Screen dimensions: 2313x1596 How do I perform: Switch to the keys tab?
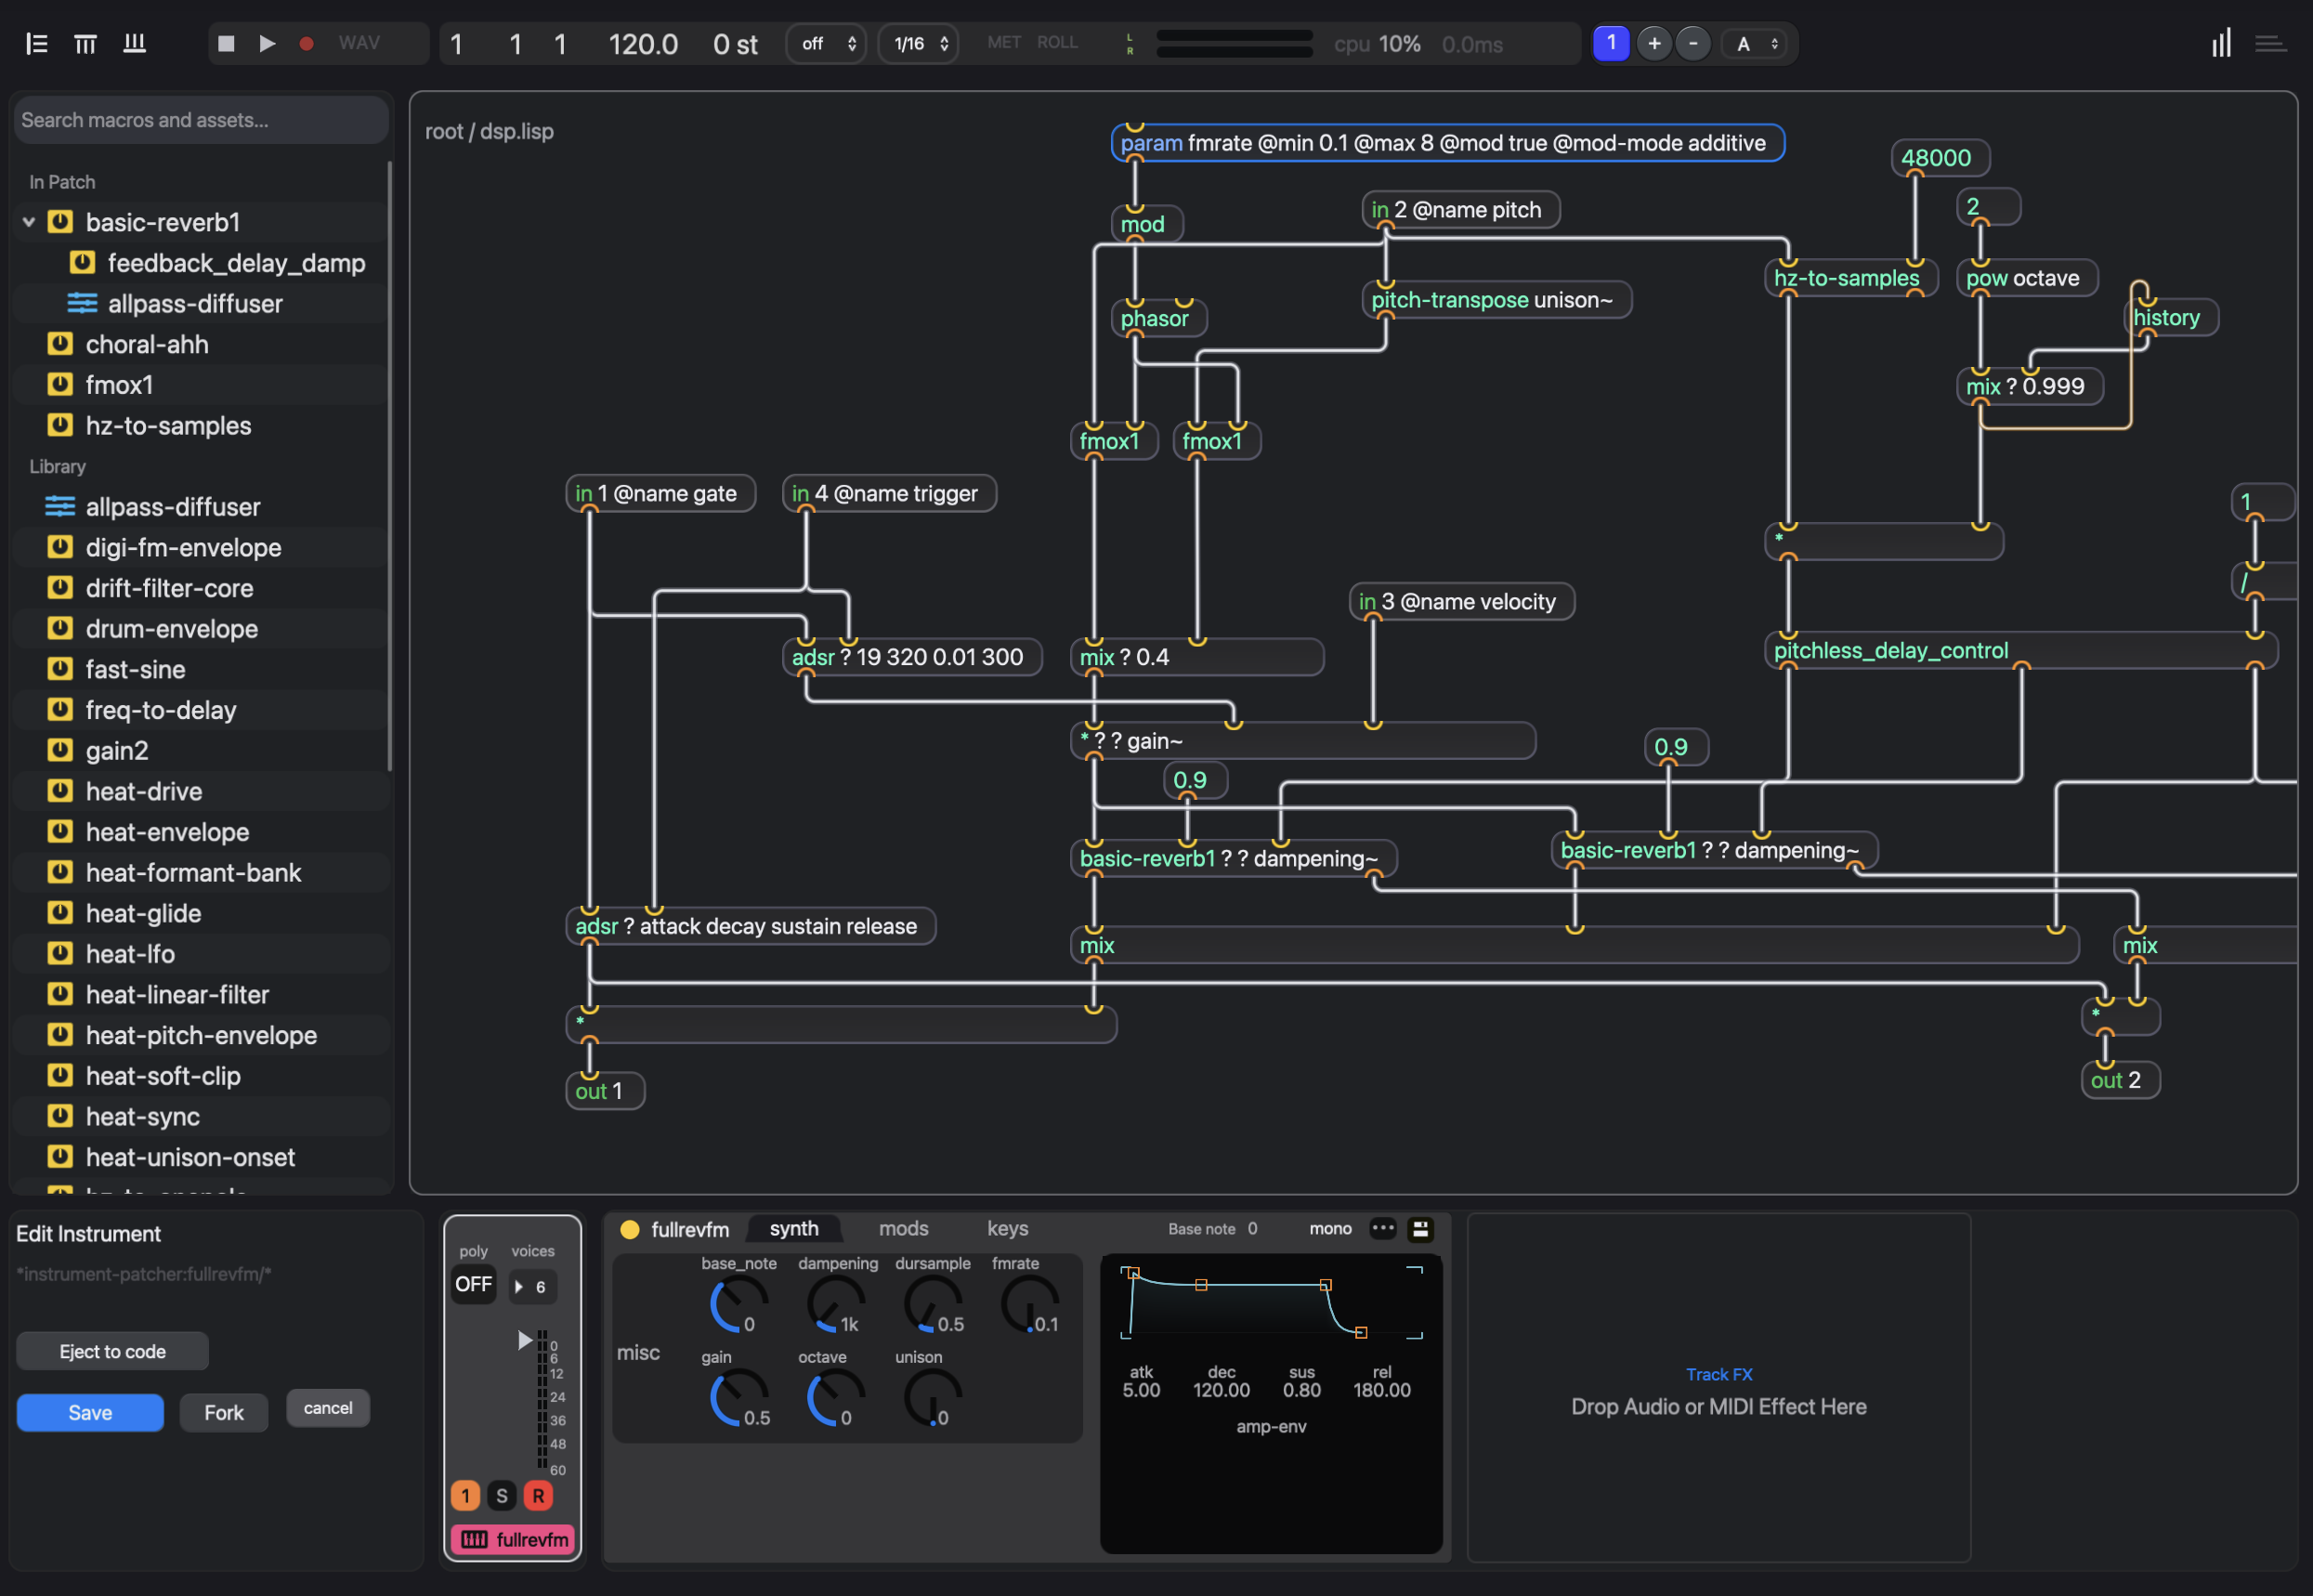[x=1007, y=1229]
